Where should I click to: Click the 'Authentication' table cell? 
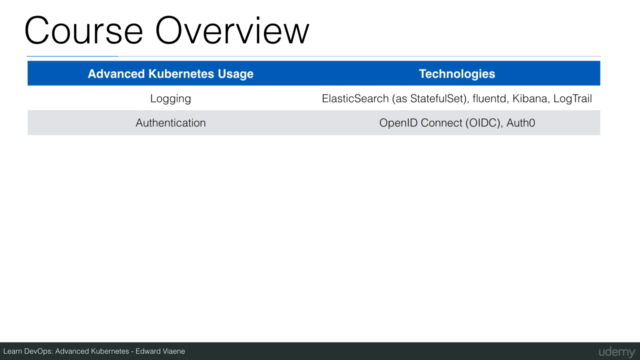tap(171, 123)
